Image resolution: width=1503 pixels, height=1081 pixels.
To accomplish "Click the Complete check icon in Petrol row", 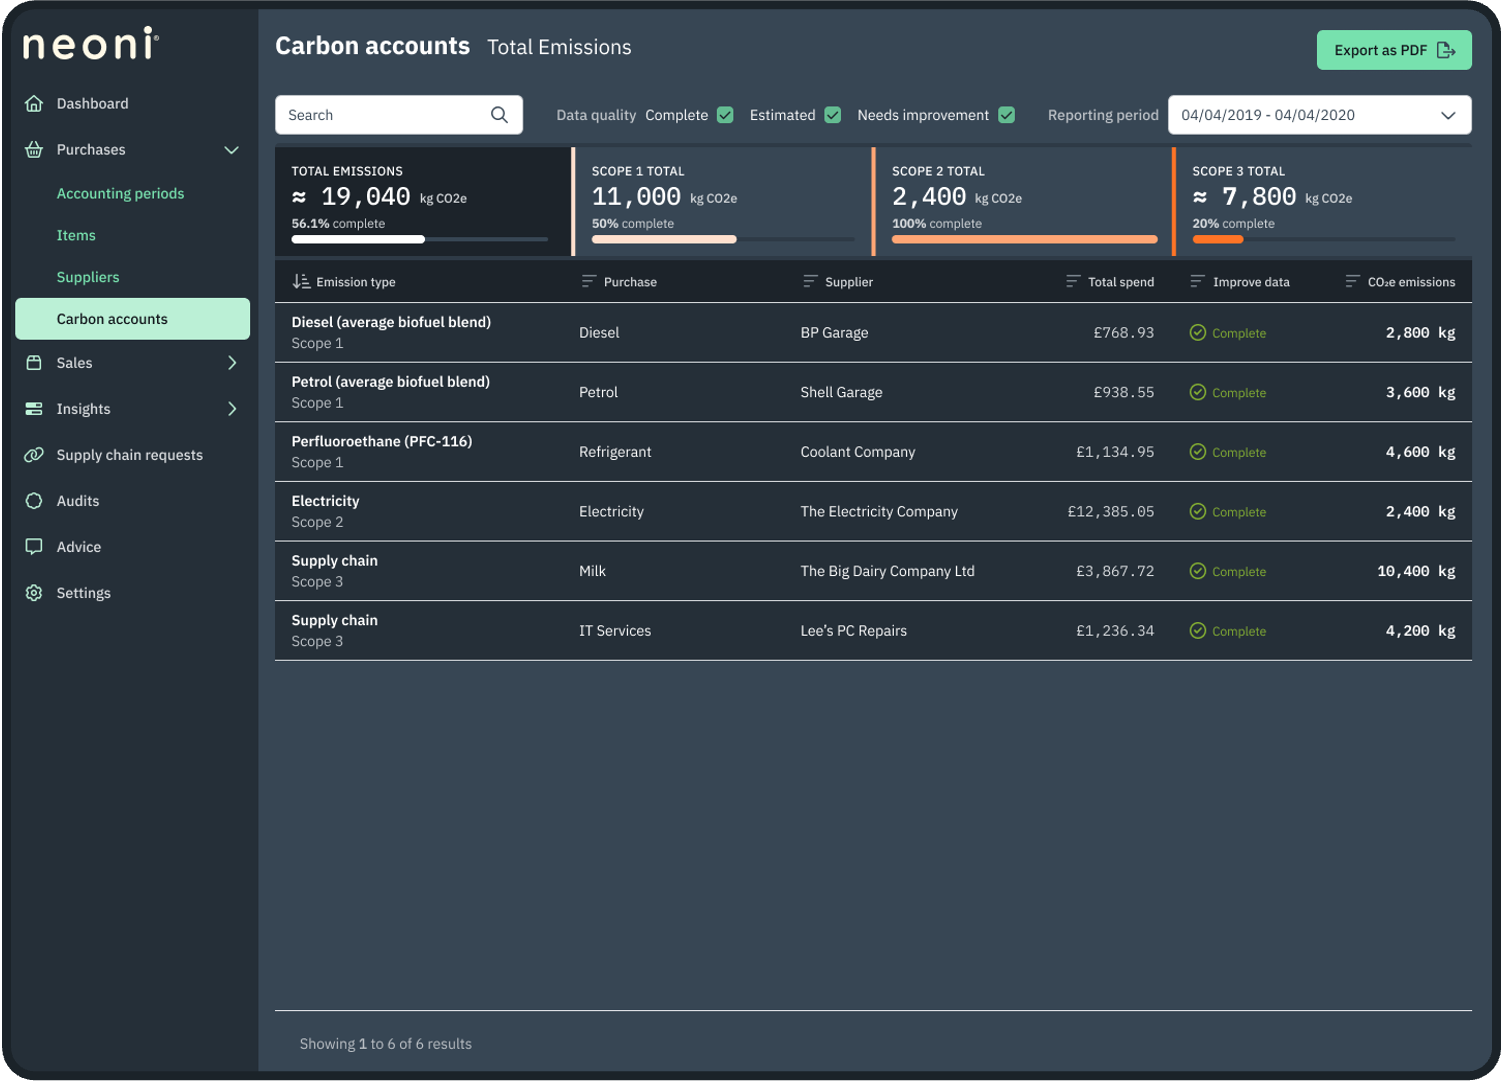I will tap(1197, 392).
